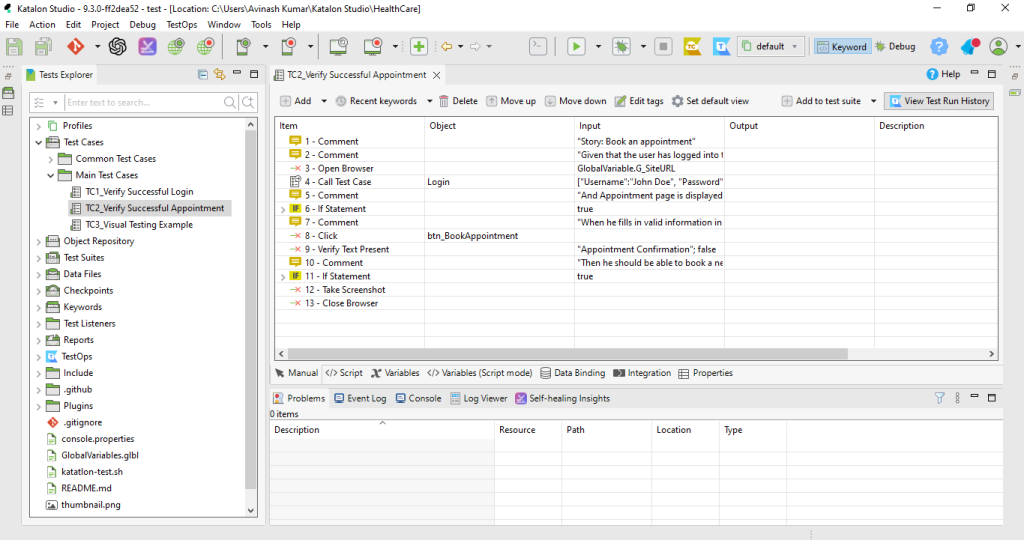Viewport: 1024px width, 540px height.
Task: Click the Move up button
Action: coord(511,101)
